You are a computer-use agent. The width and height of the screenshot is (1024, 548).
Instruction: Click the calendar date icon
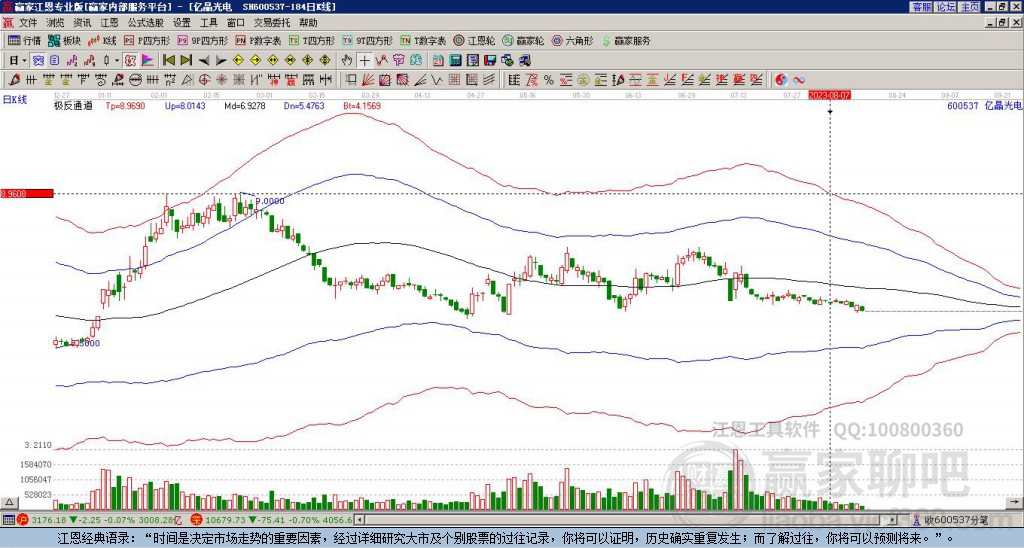click(x=438, y=60)
